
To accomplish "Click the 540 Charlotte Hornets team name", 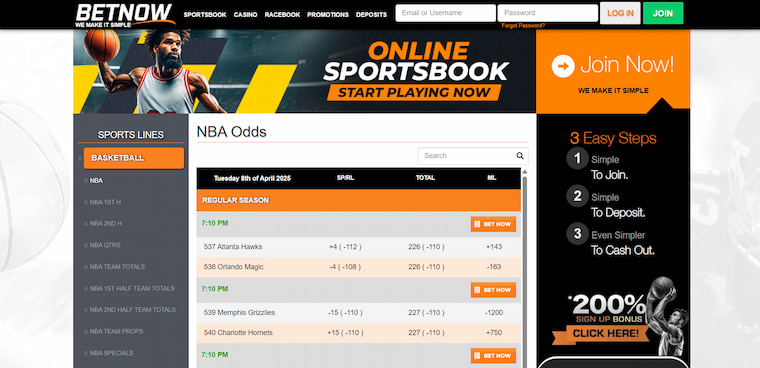I will (x=238, y=333).
